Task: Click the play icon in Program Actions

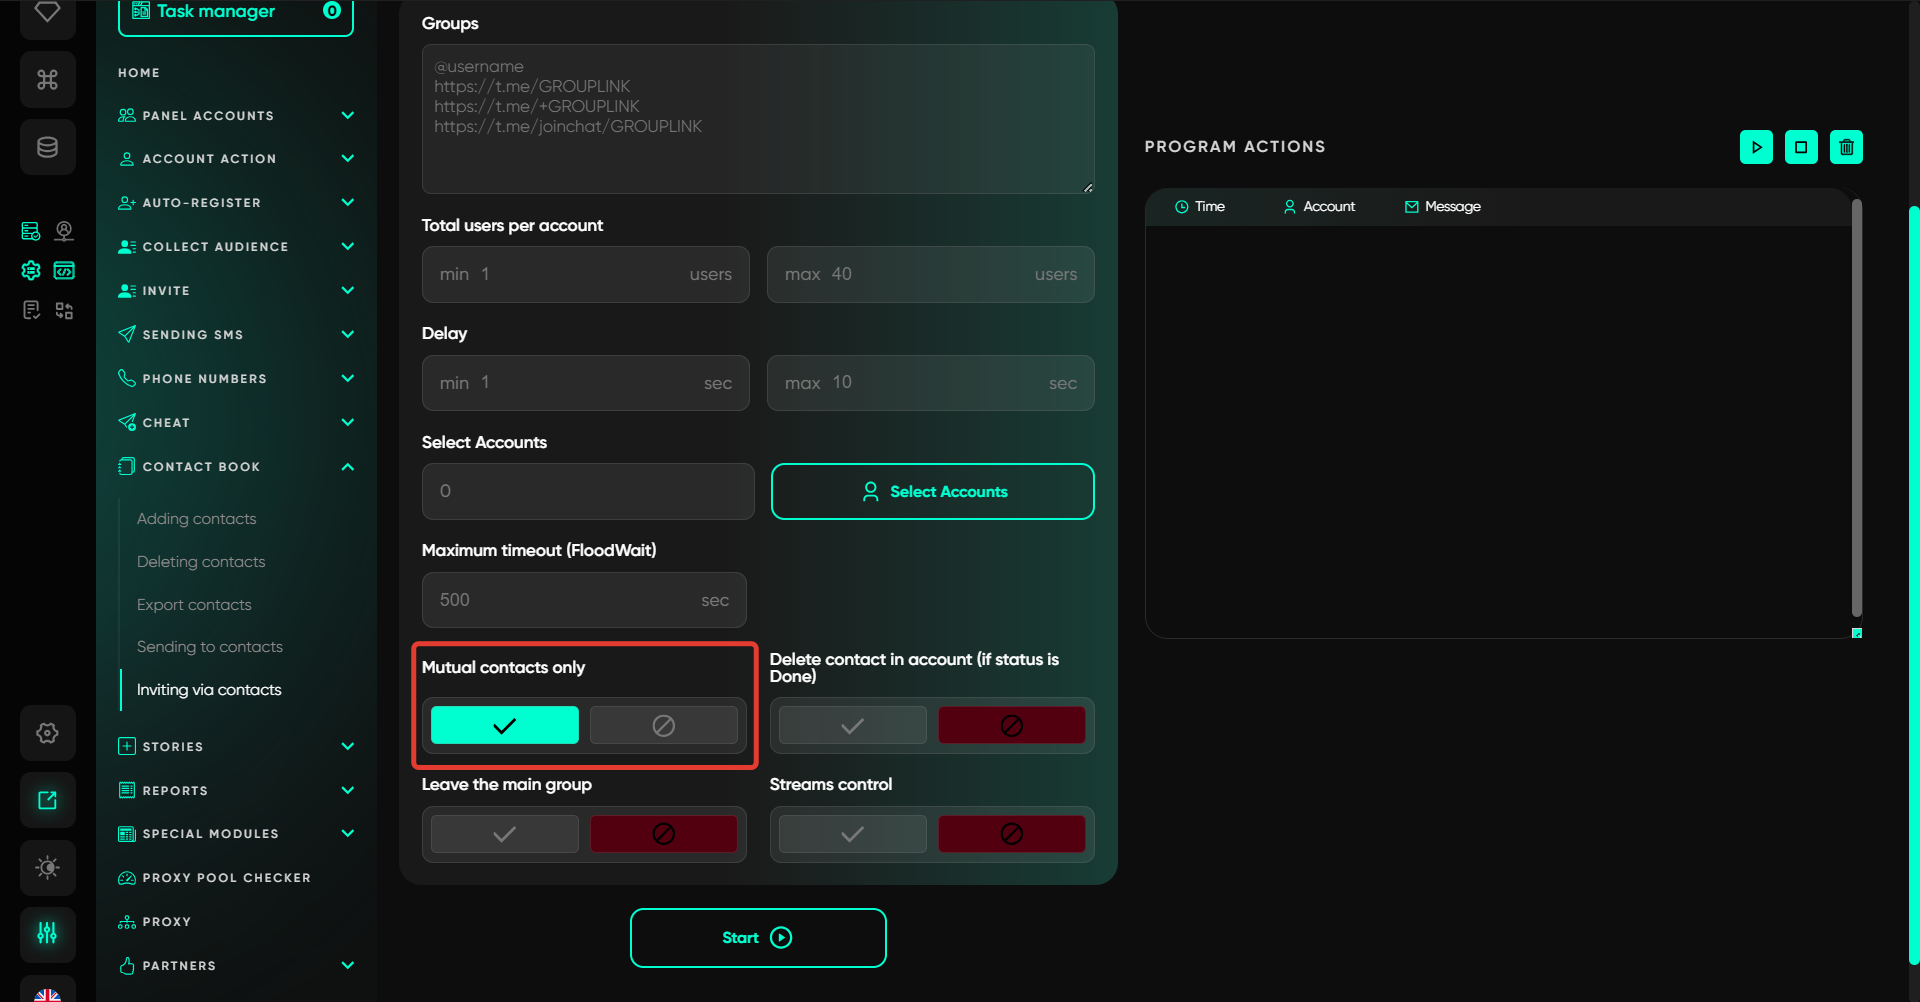Action: (1756, 147)
